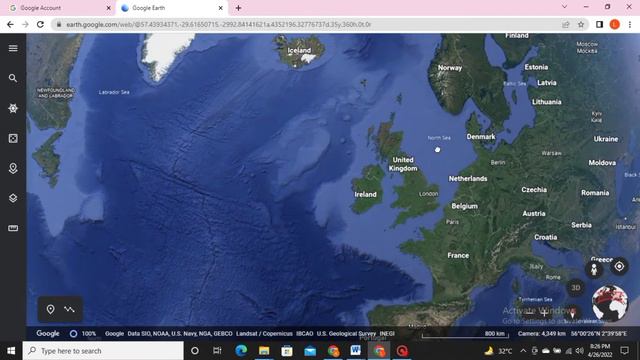Image resolution: width=640 pixels, height=360 pixels.
Task: Click the Labrador Sea label
Action: point(114,92)
